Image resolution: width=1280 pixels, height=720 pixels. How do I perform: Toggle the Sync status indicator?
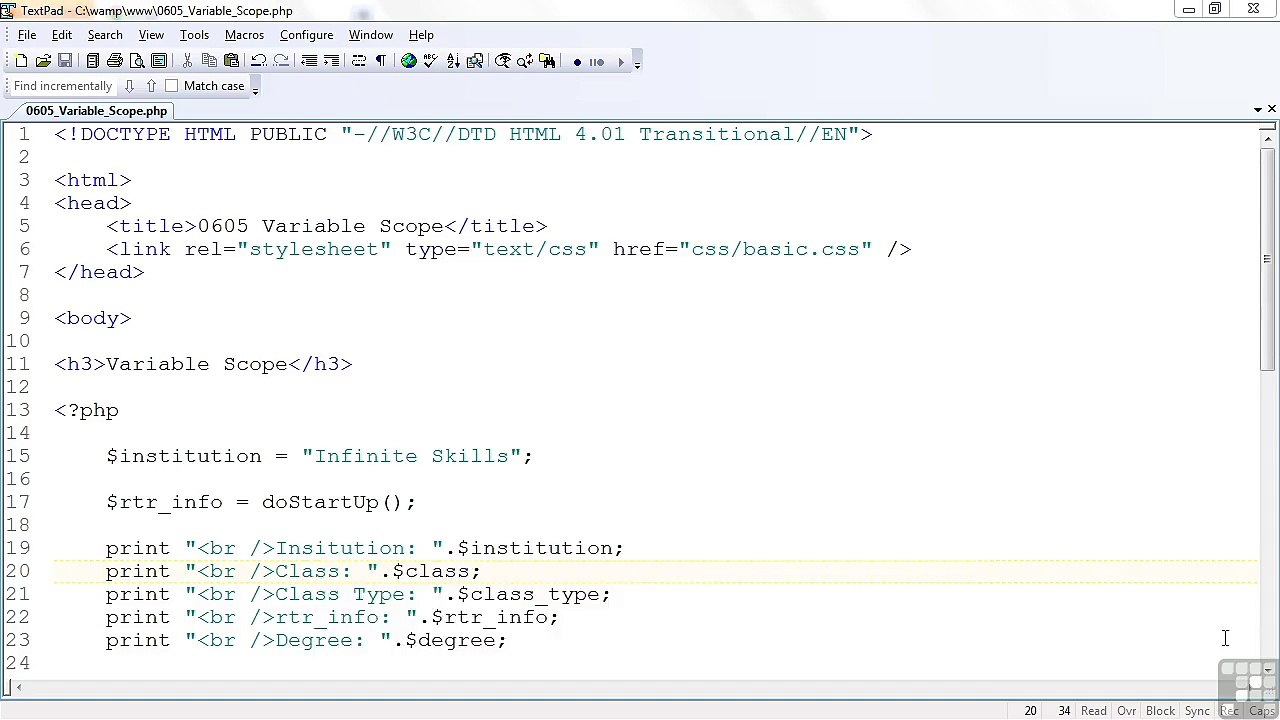click(1197, 711)
